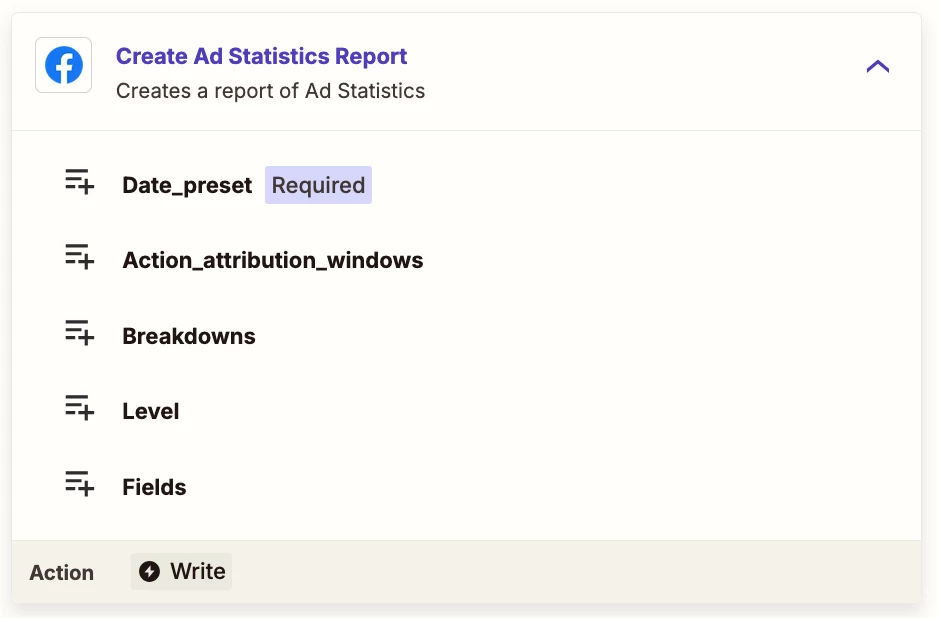The image size is (938, 618).
Task: Select the Fields field label
Action: click(x=154, y=487)
